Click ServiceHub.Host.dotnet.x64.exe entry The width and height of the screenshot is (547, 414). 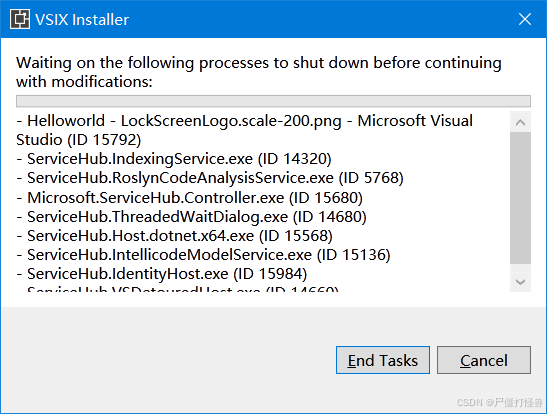click(x=174, y=236)
